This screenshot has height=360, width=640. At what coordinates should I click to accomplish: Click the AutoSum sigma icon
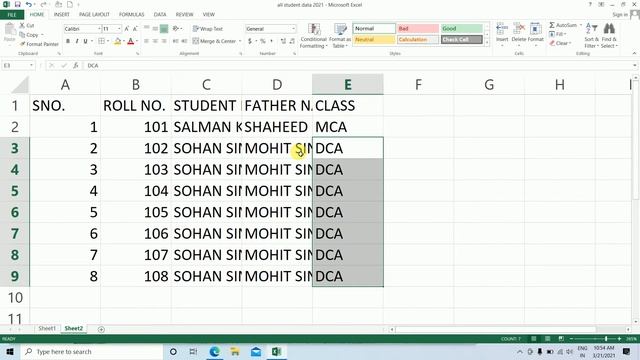[552, 25]
